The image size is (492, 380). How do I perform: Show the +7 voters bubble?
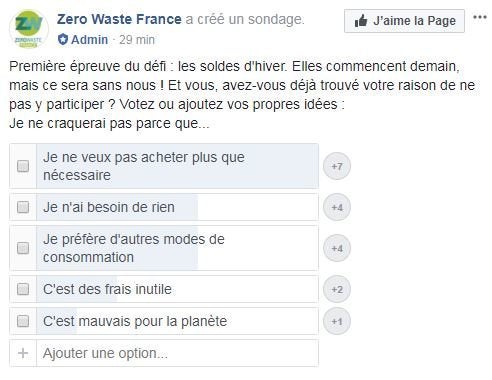(337, 166)
